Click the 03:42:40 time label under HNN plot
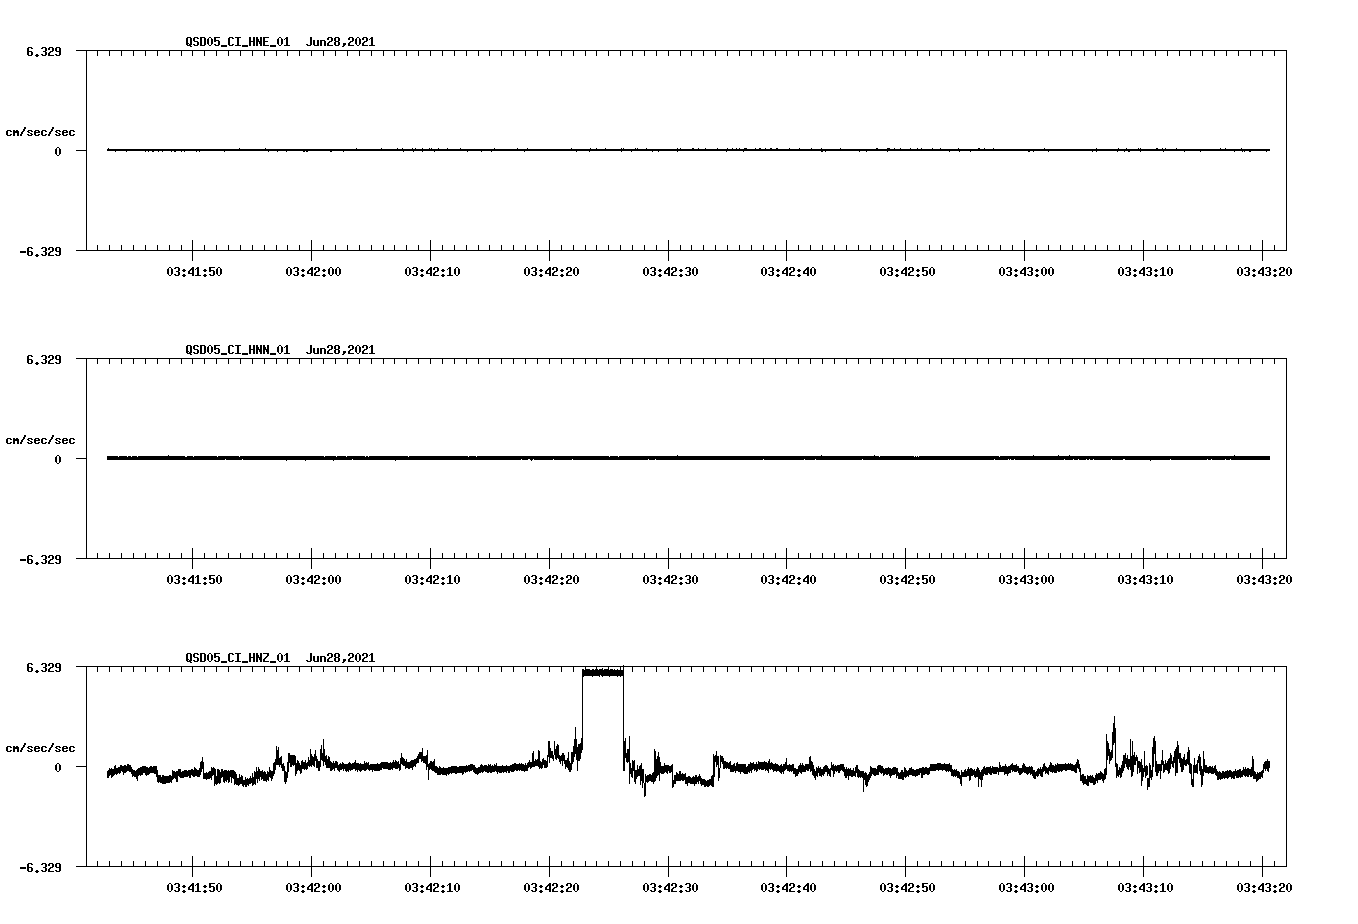This screenshot has height=924, width=1358. (x=788, y=579)
